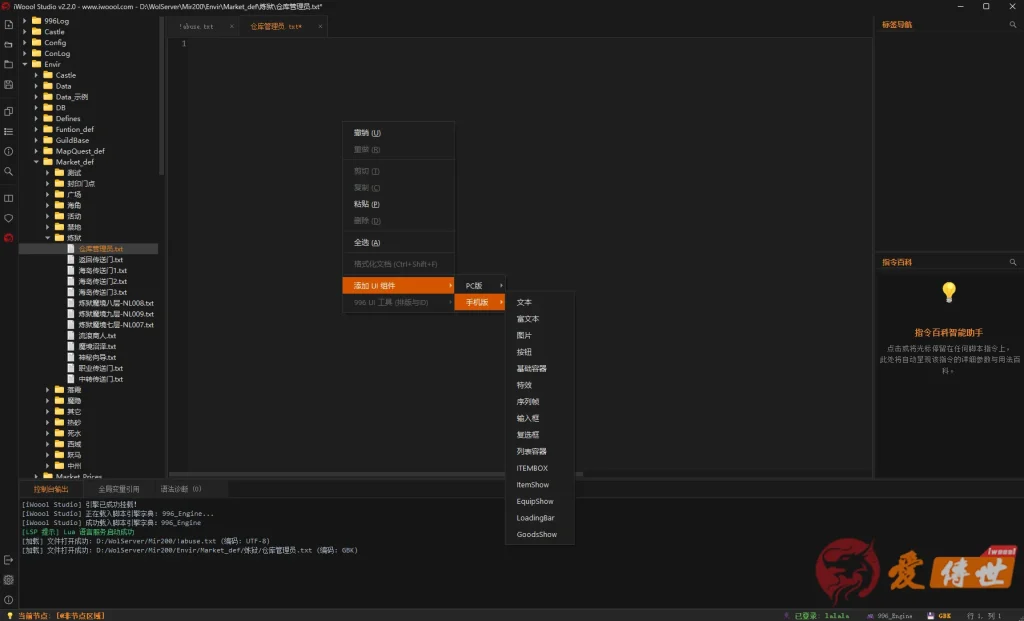Click the lightbulb icon in the status bar
Image resolution: width=1024 pixels, height=621 pixels.
9,616
